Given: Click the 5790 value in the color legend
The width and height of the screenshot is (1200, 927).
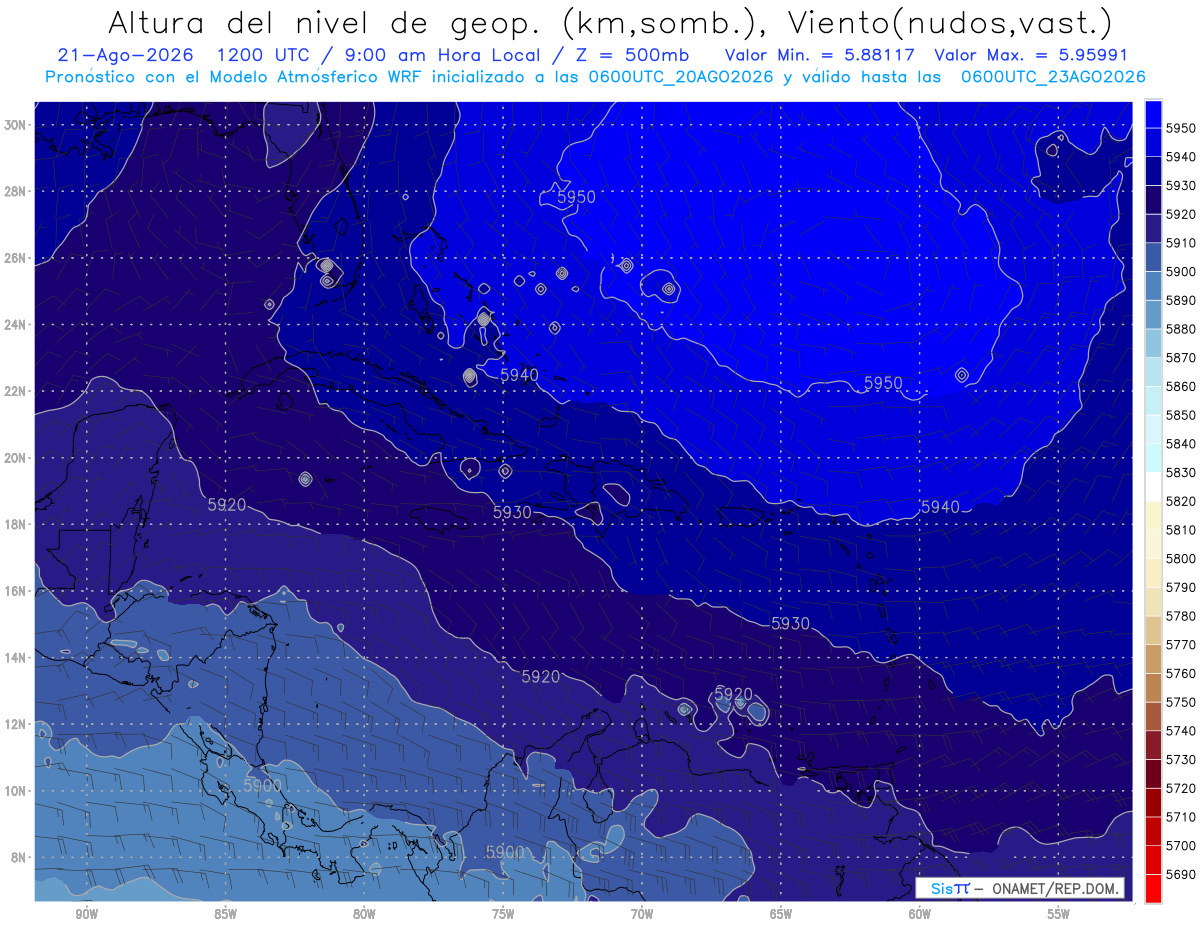Looking at the screenshot, I should [x=1180, y=587].
